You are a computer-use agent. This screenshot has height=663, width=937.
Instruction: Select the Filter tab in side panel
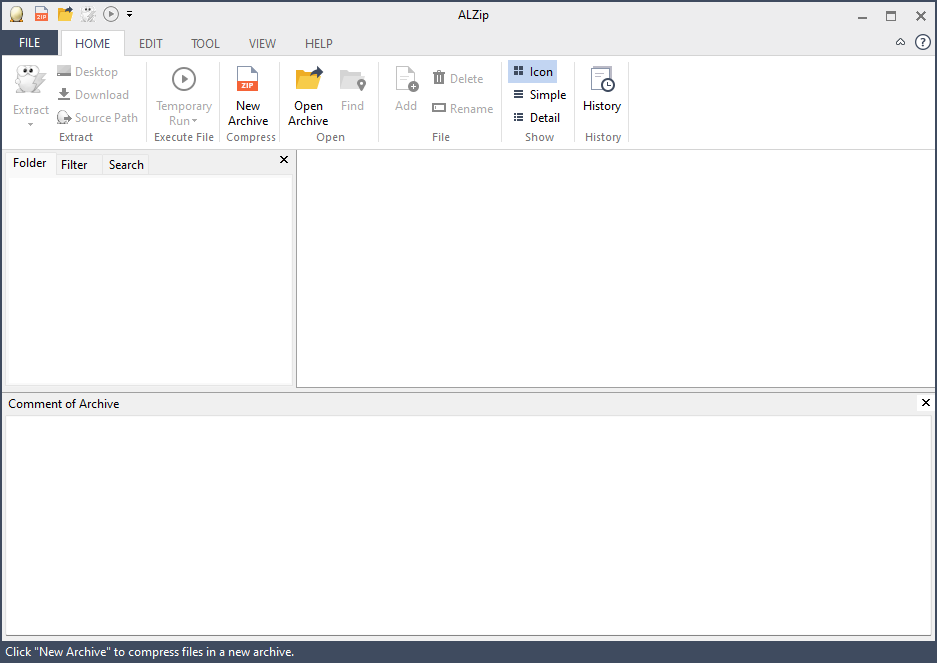coord(74,165)
